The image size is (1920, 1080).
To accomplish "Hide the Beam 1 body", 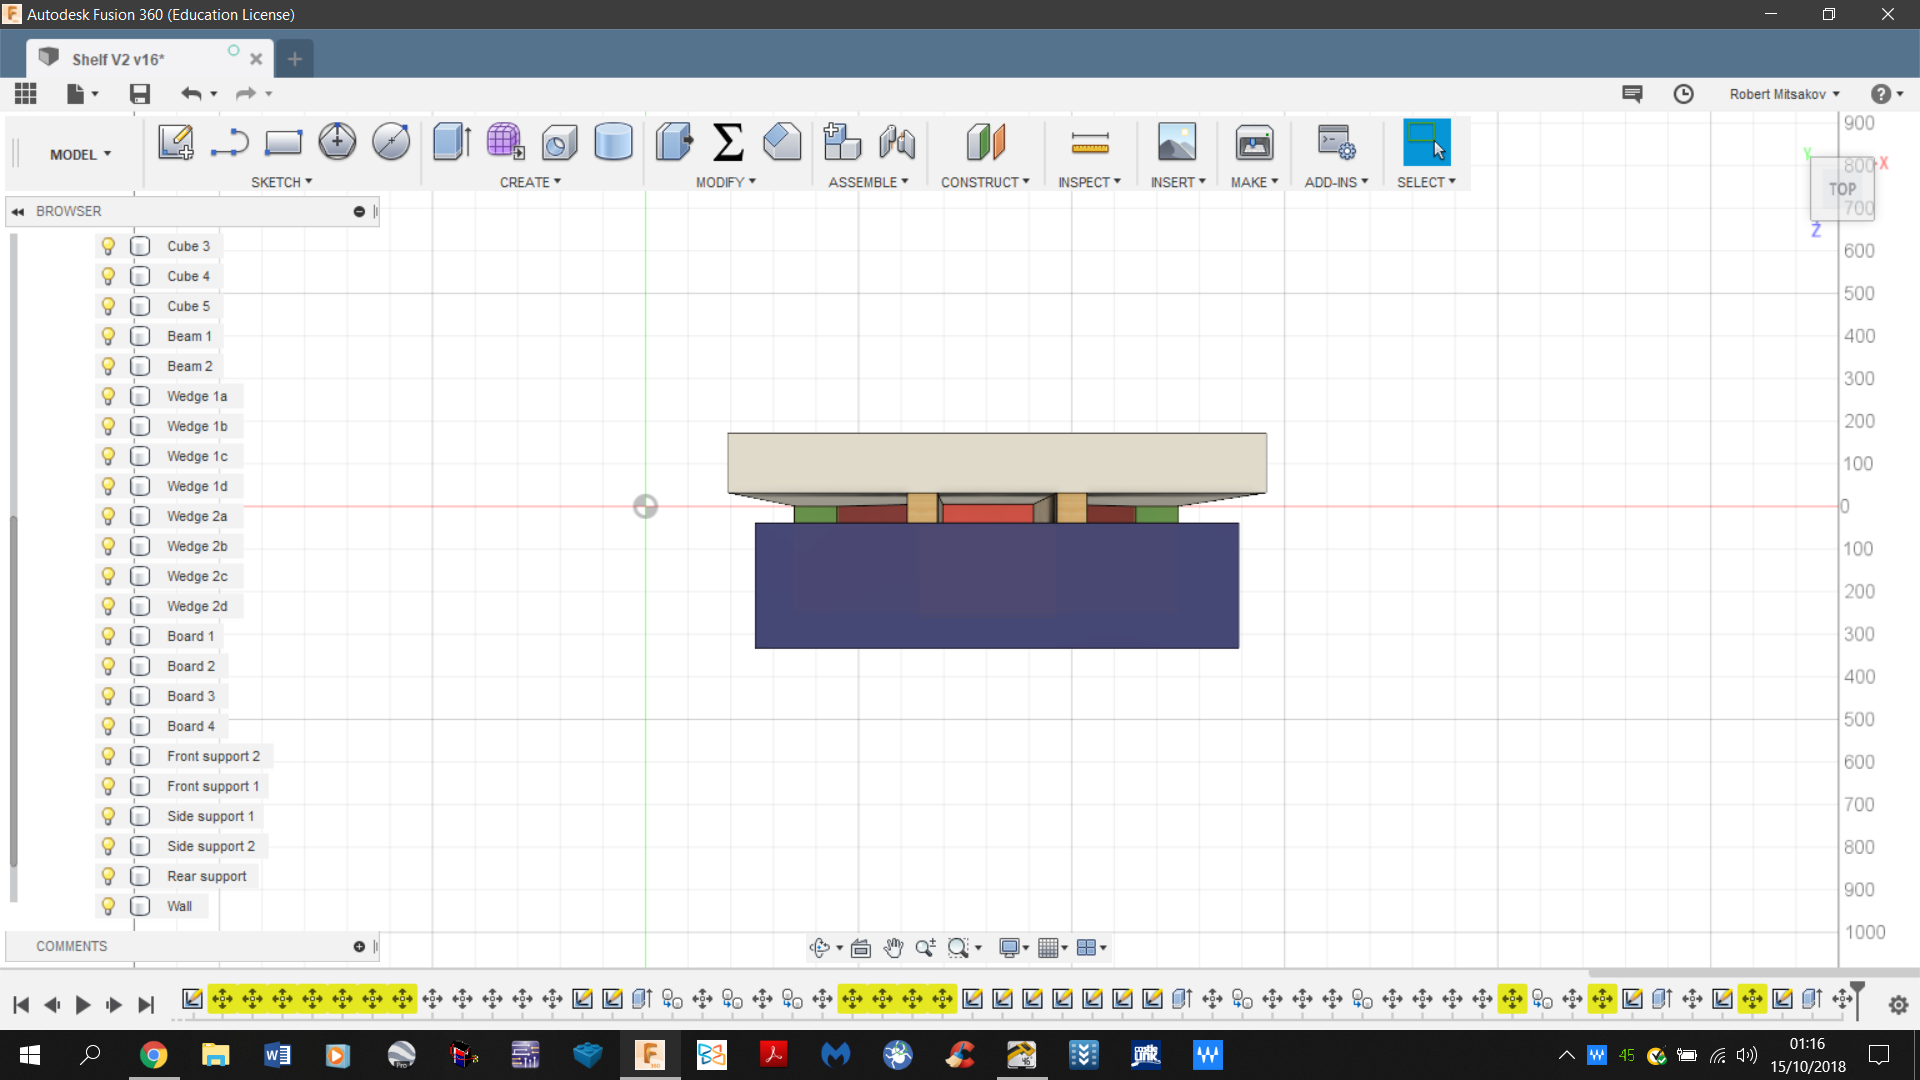I will click(x=108, y=336).
